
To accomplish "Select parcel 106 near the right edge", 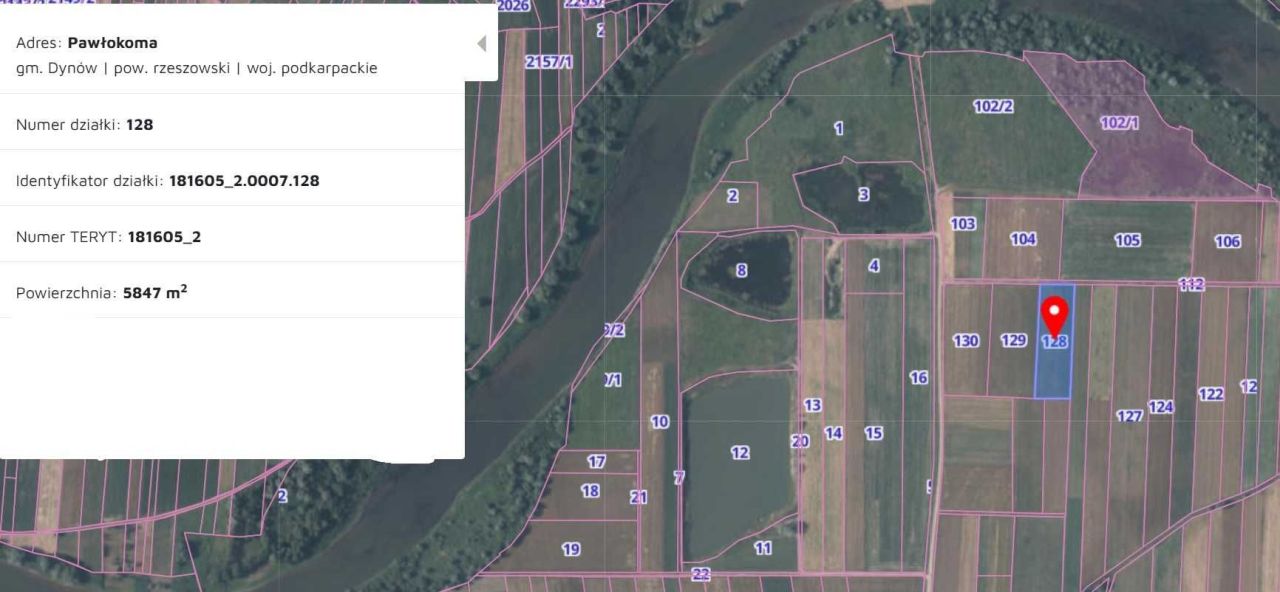I will [x=1227, y=241].
